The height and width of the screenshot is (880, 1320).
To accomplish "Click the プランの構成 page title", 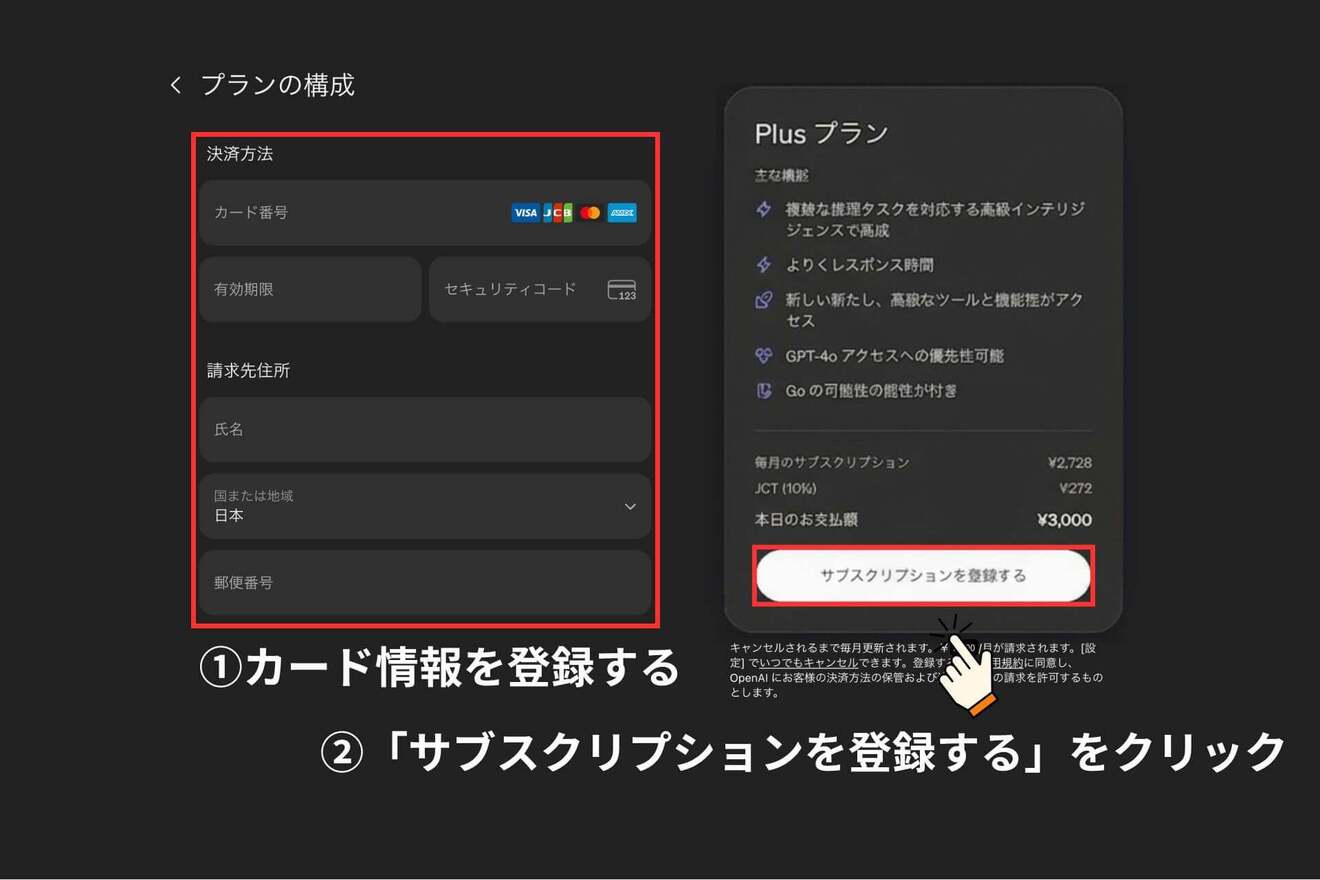I will [278, 85].
